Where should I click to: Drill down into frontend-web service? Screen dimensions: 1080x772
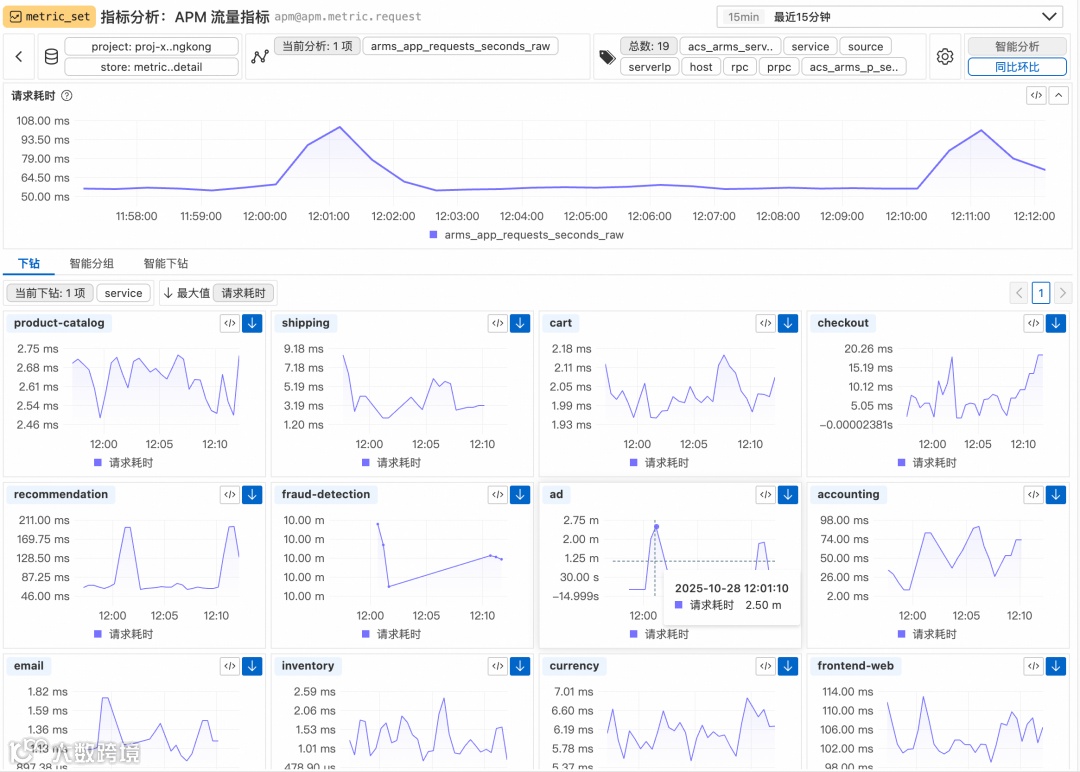(1056, 666)
